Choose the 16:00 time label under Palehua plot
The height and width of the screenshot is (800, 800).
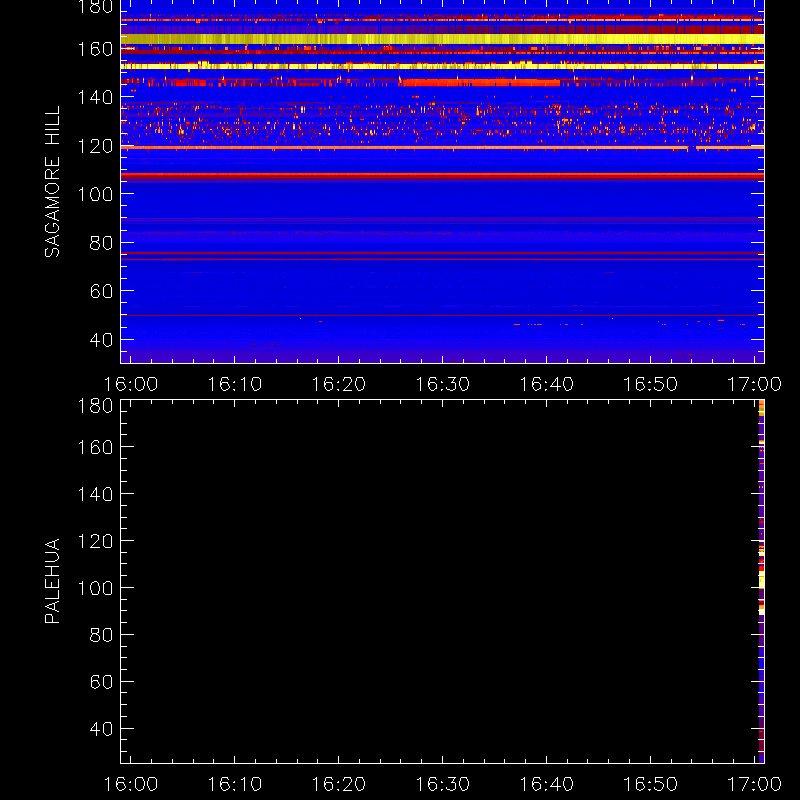(131, 784)
